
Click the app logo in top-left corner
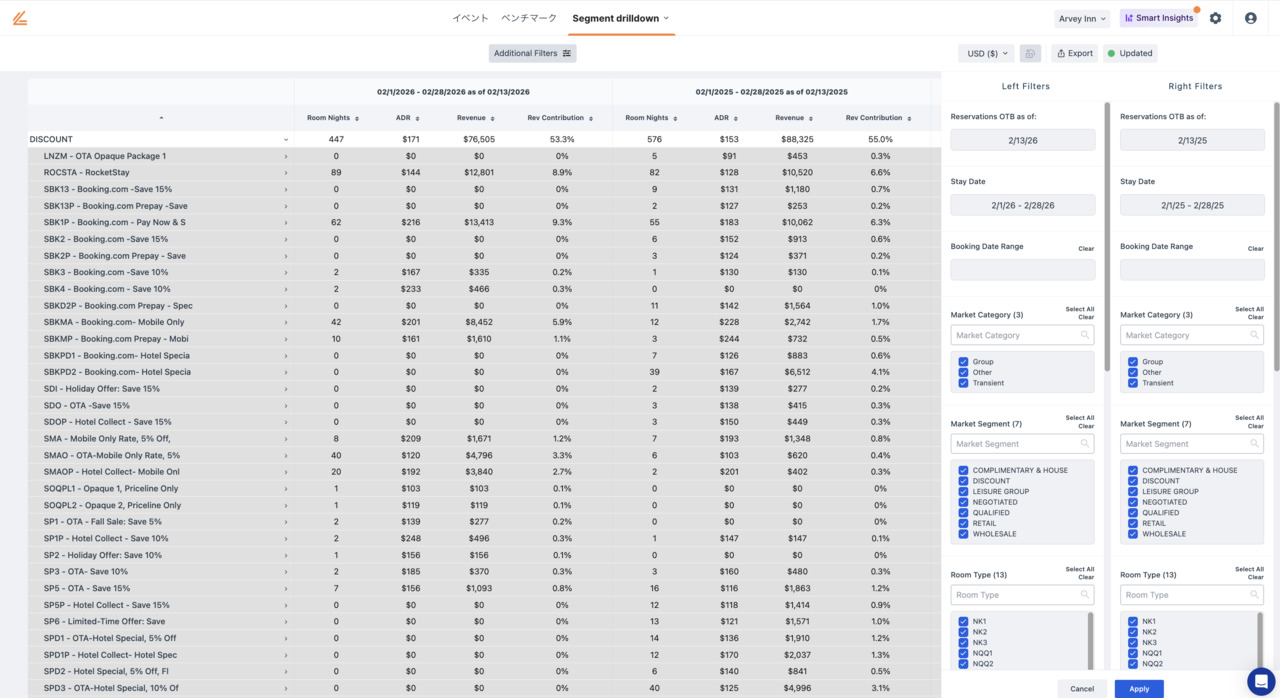(20, 18)
